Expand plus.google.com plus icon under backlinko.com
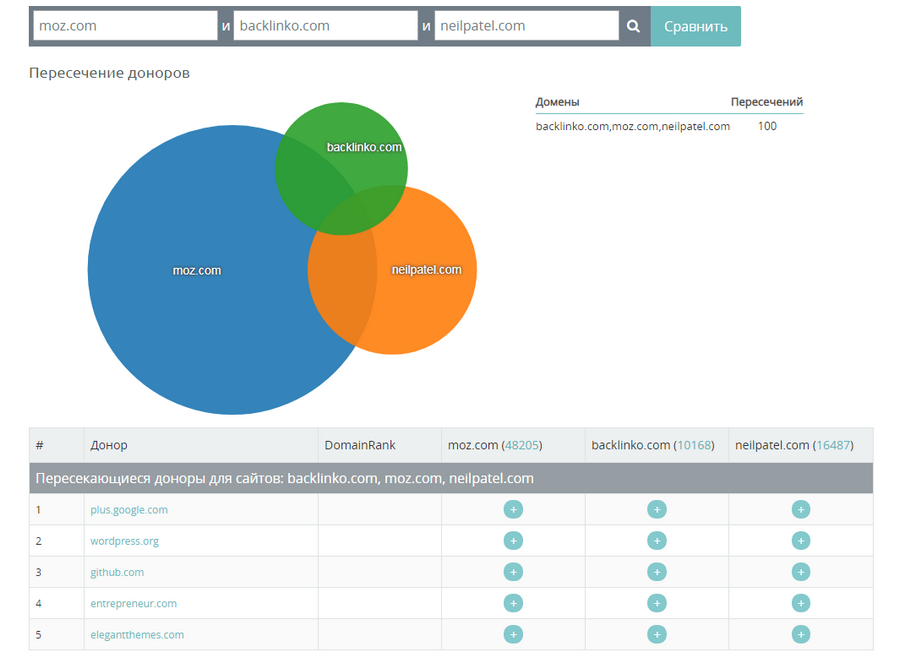The image size is (900, 658). 657,509
